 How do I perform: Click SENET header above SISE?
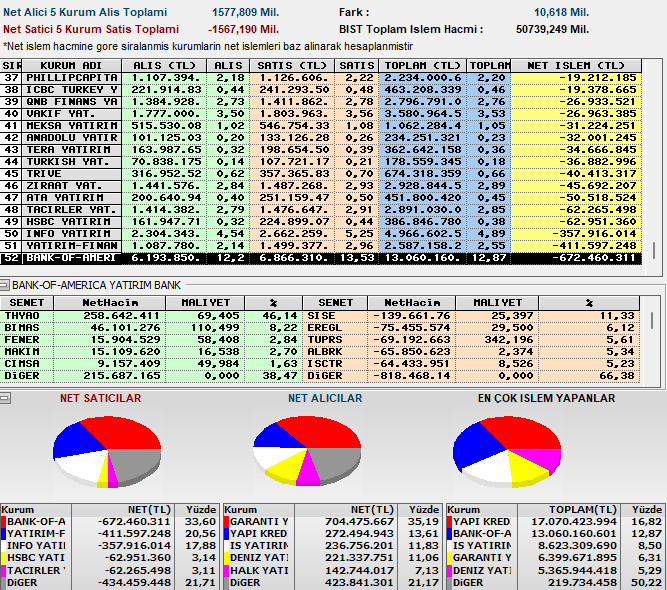pos(335,303)
